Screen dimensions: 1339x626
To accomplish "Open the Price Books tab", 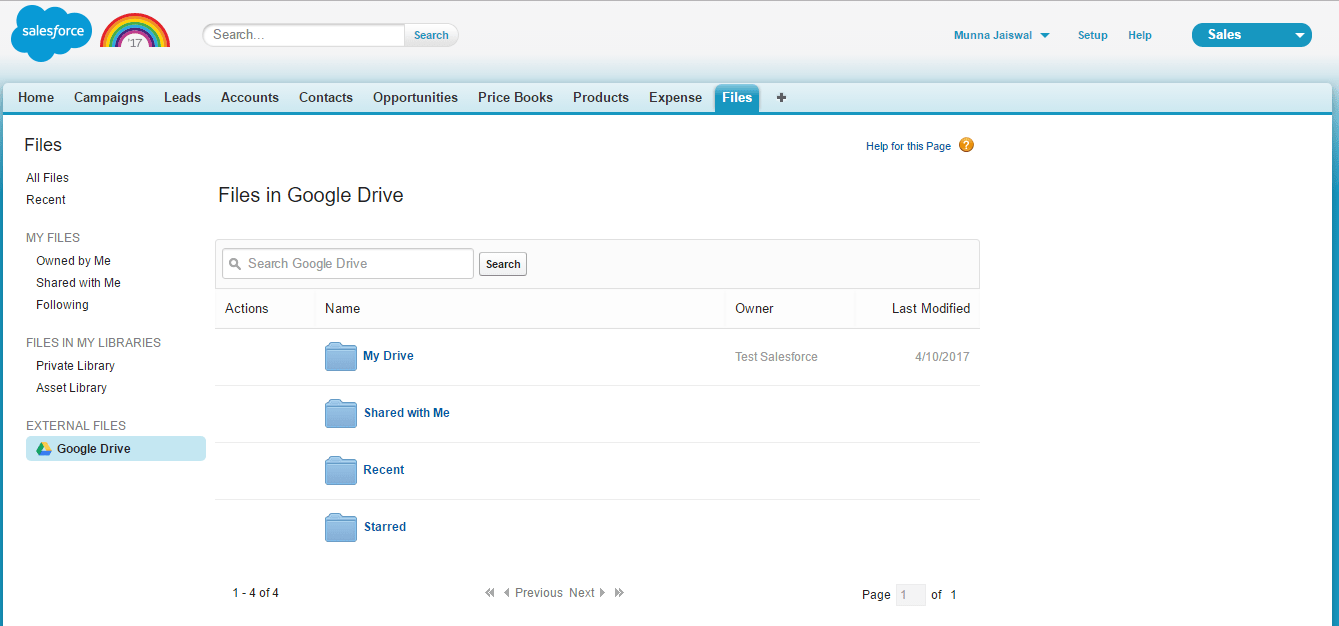I will 515,97.
